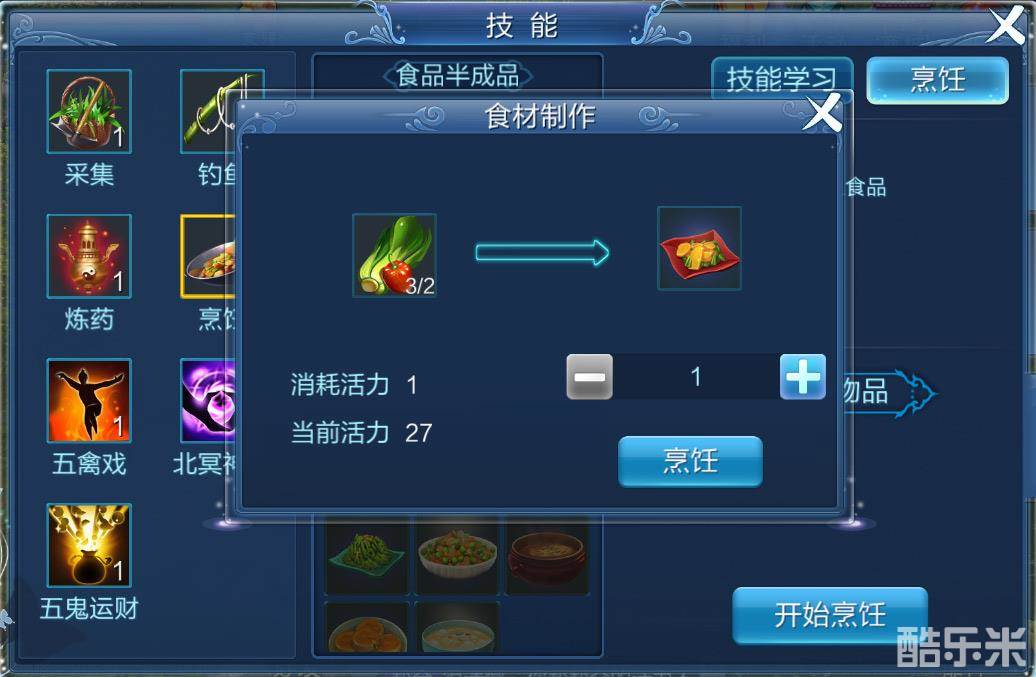Decrease cooking quantity with minus button
This screenshot has width=1036, height=677.
pyautogui.click(x=589, y=377)
